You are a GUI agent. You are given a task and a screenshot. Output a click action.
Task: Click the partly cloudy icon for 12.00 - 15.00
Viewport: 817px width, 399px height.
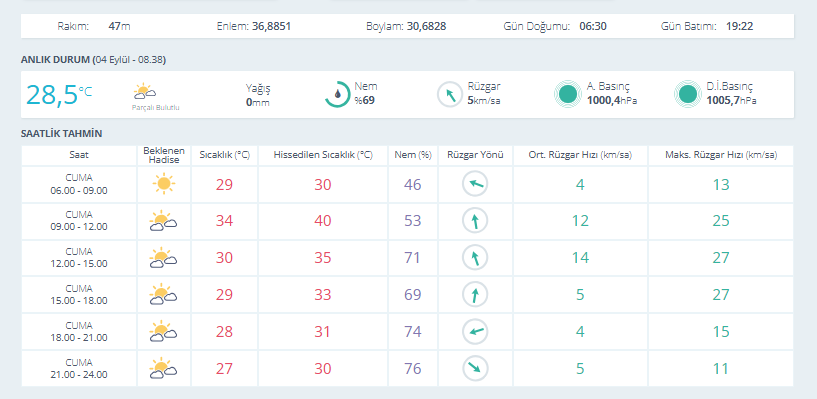[x=163, y=258]
